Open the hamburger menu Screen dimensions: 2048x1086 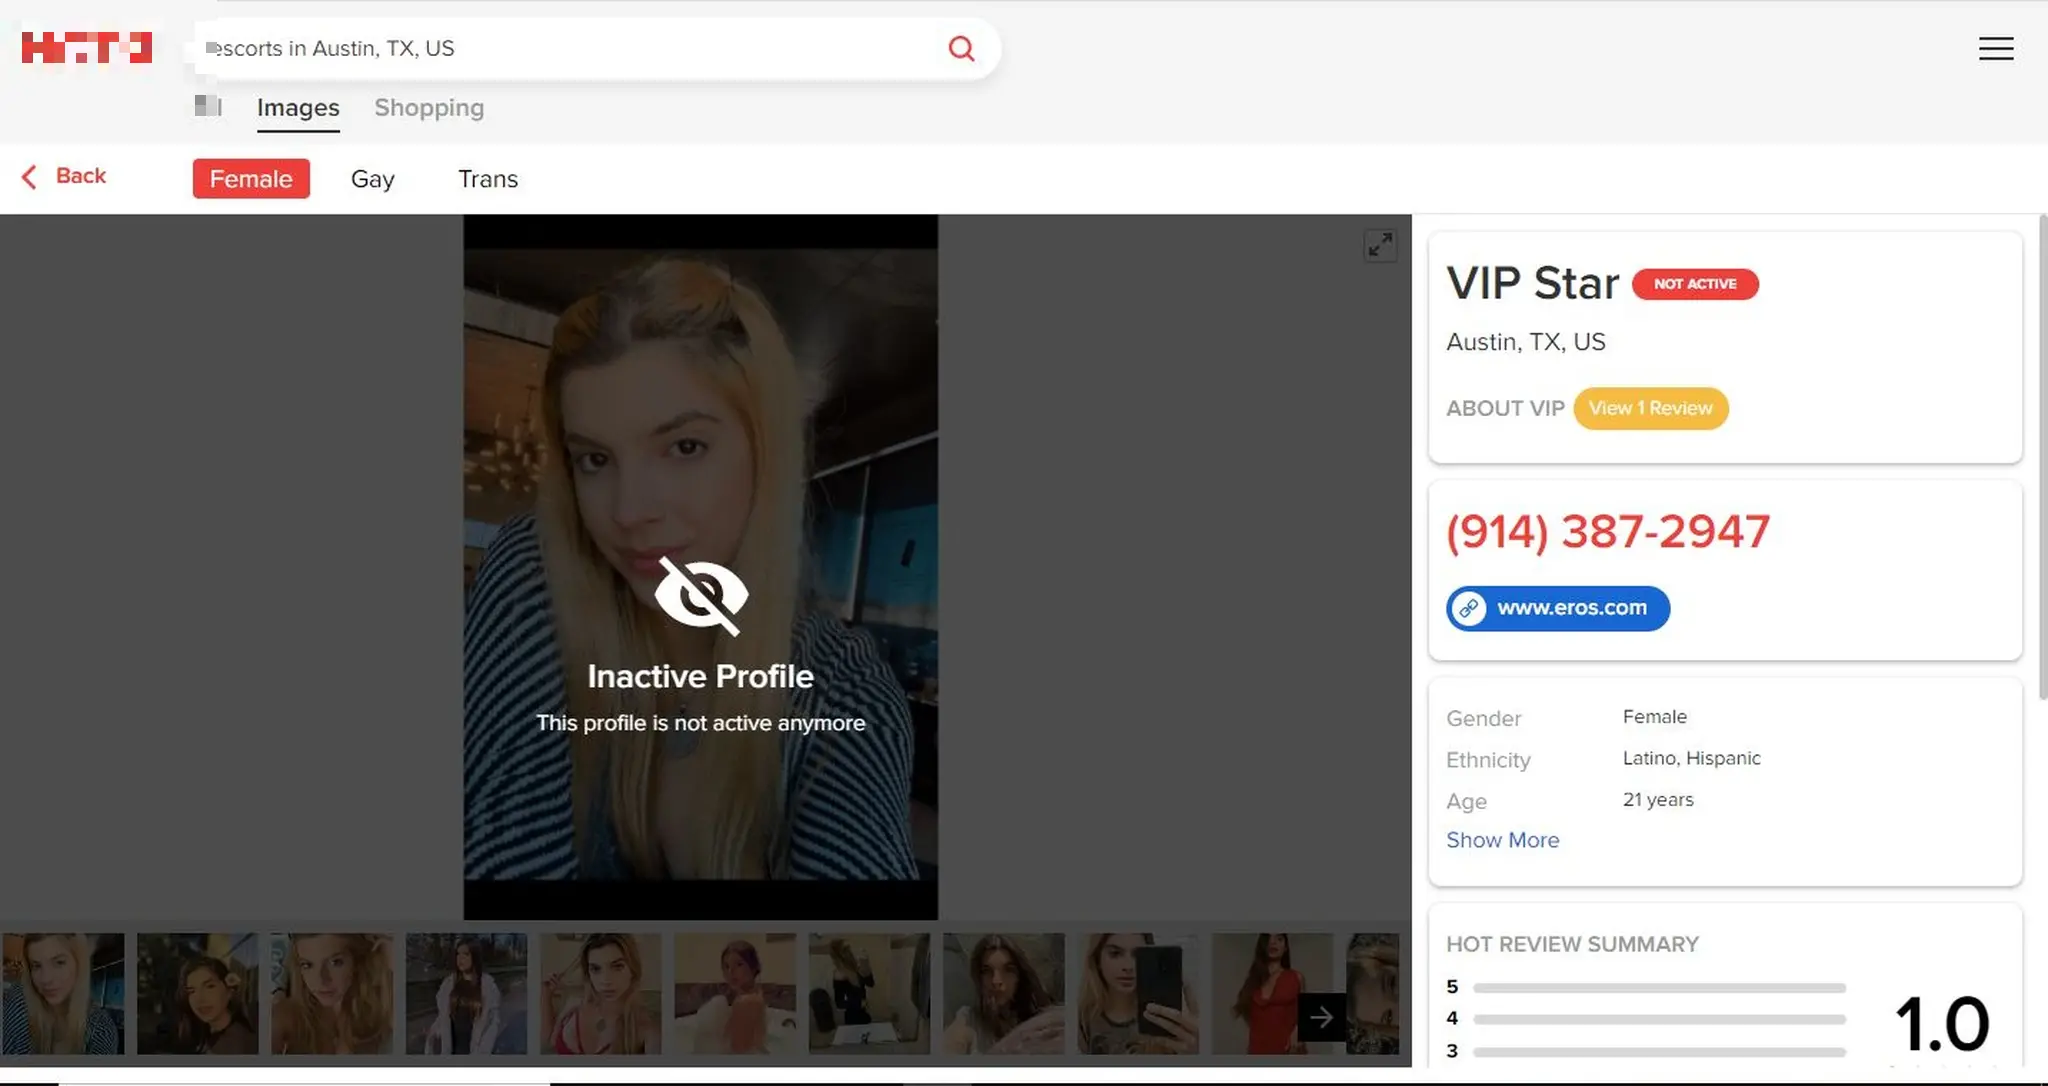click(x=1995, y=48)
